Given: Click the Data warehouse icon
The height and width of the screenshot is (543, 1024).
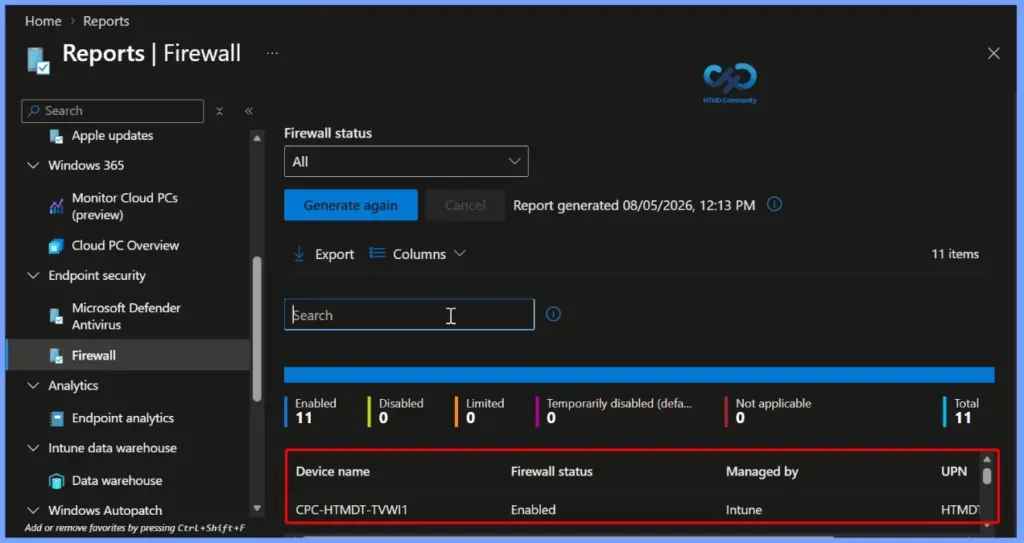Looking at the screenshot, I should point(57,481).
